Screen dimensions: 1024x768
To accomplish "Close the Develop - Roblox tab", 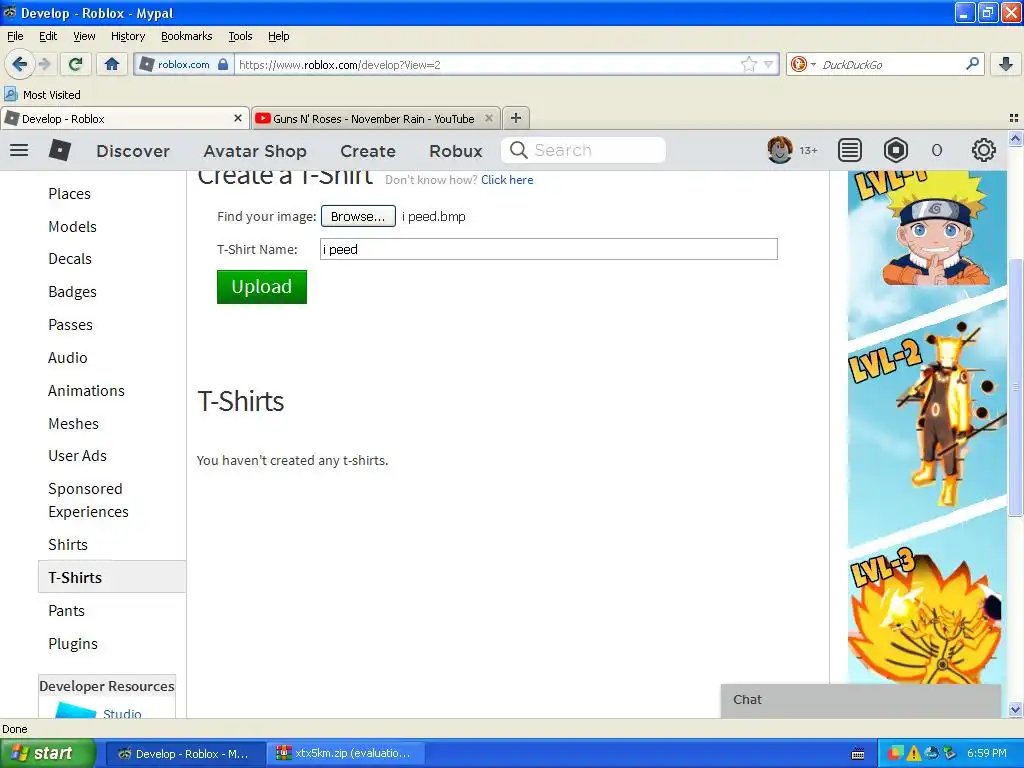I will point(238,118).
